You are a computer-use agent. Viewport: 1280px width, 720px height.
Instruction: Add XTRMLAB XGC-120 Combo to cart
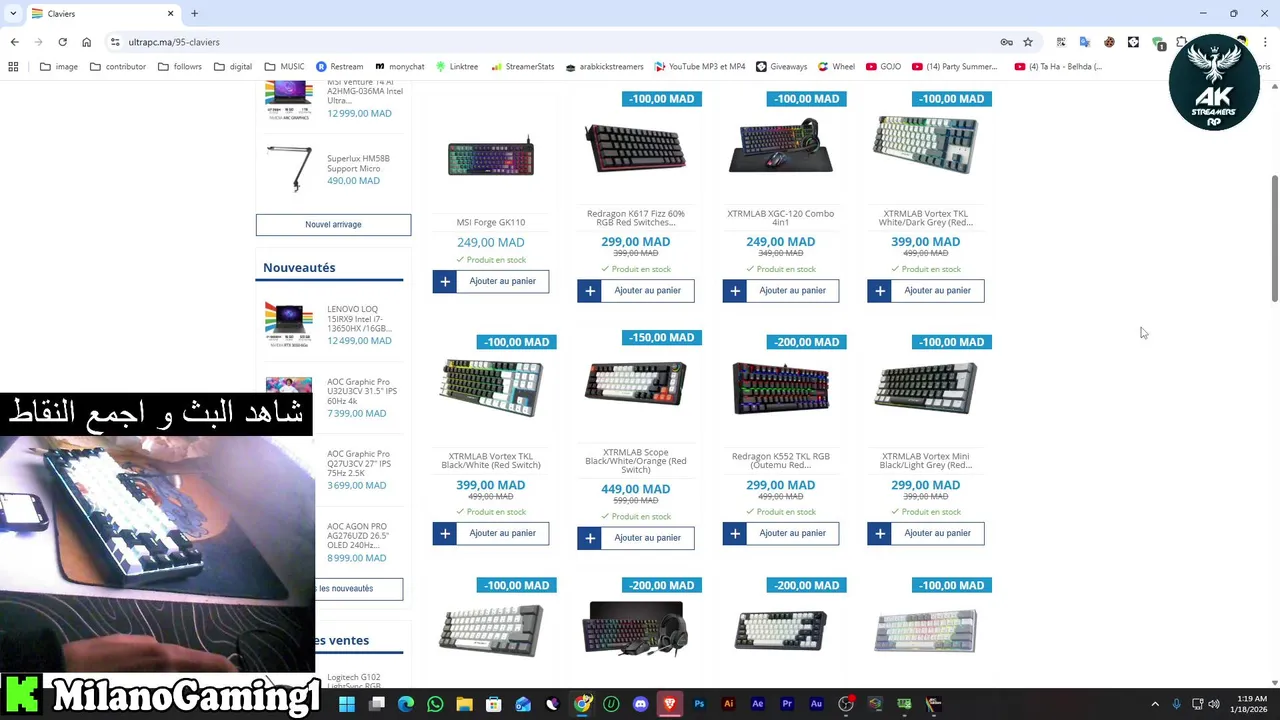[781, 291]
